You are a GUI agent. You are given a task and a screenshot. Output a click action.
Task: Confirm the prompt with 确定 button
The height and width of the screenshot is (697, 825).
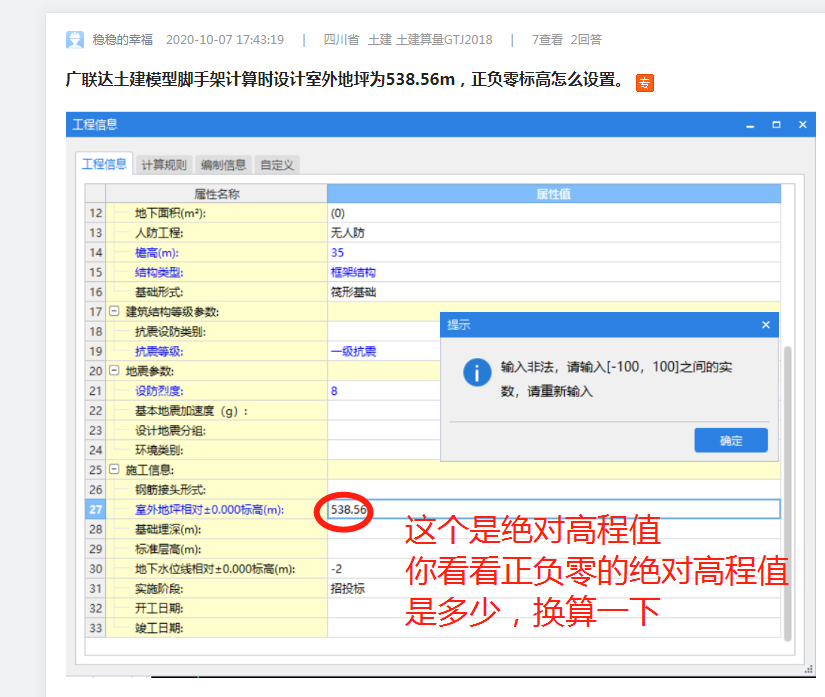pyautogui.click(x=731, y=440)
